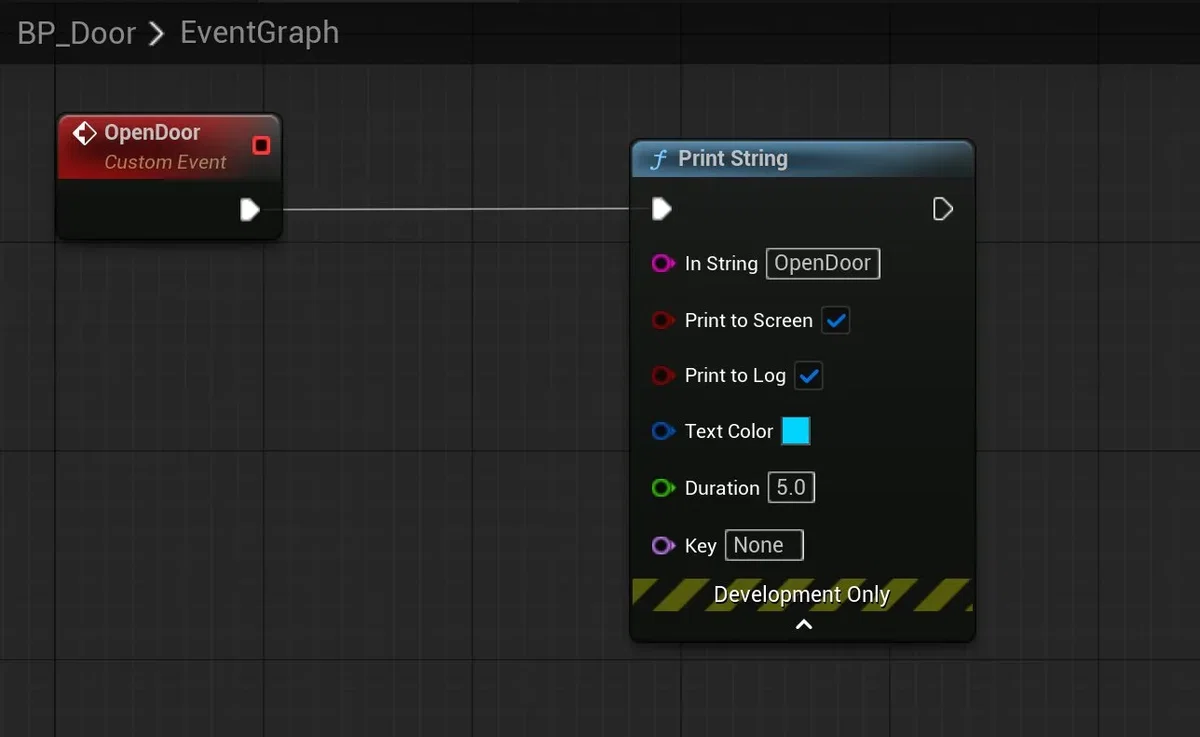Click the Text Color label
Viewport: 1200px width, 737px height.
729,432
